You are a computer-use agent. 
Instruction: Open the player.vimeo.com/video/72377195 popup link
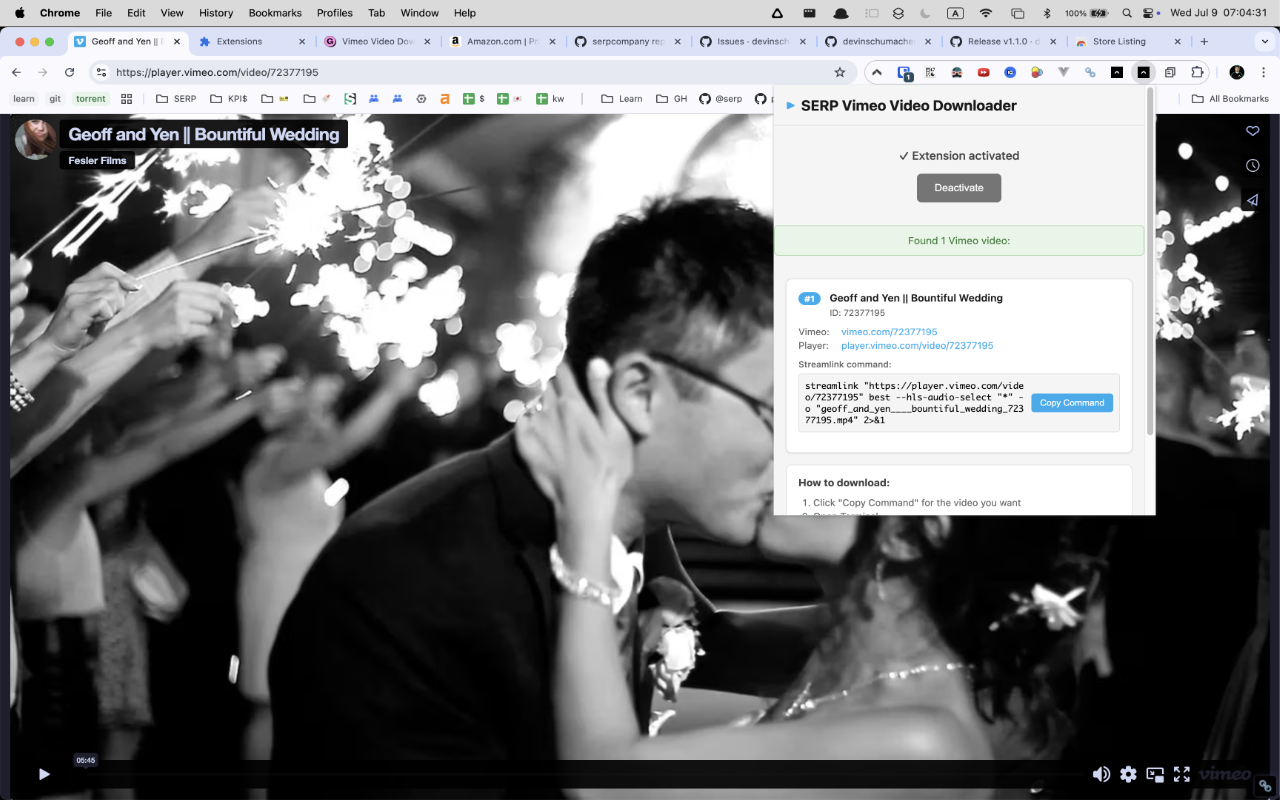pyautogui.click(x=917, y=346)
